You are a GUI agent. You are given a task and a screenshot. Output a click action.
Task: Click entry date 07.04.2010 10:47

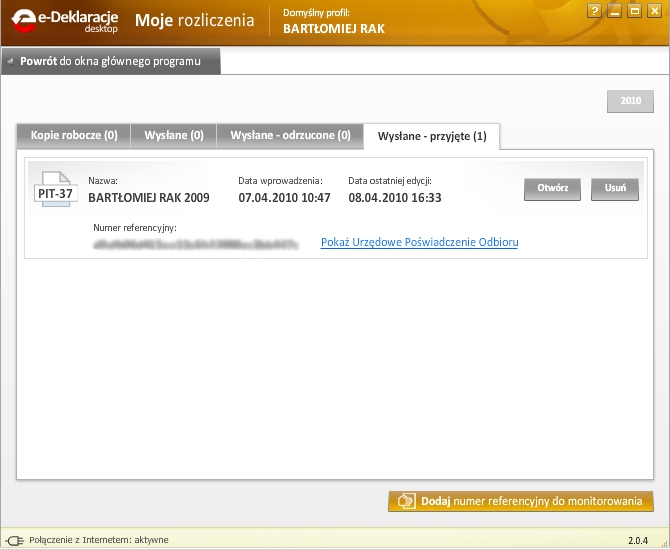point(284,198)
